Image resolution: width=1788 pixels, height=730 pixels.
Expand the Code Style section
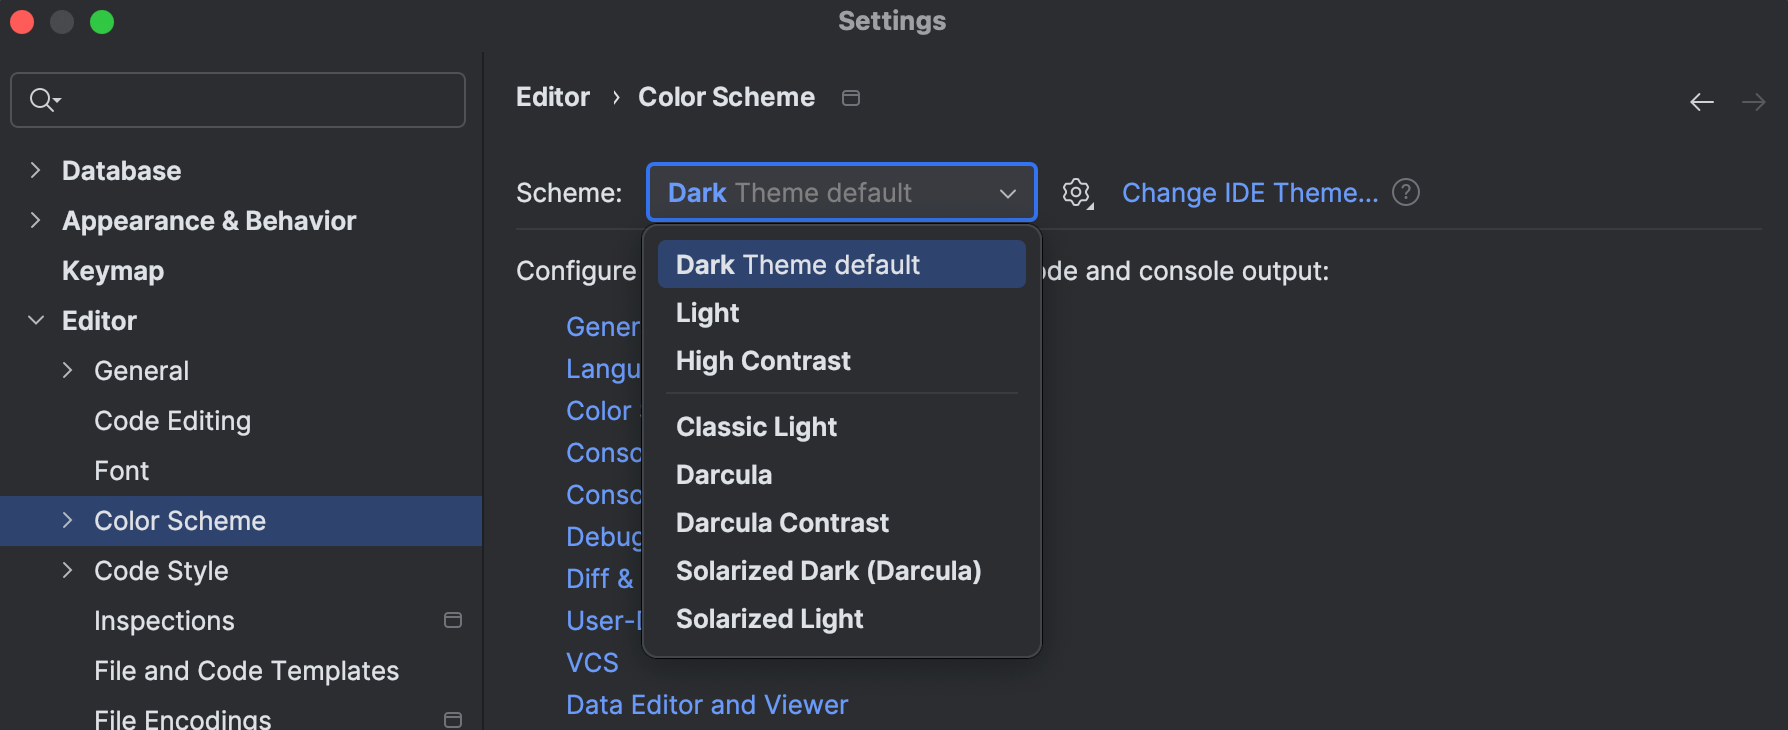[x=67, y=570]
